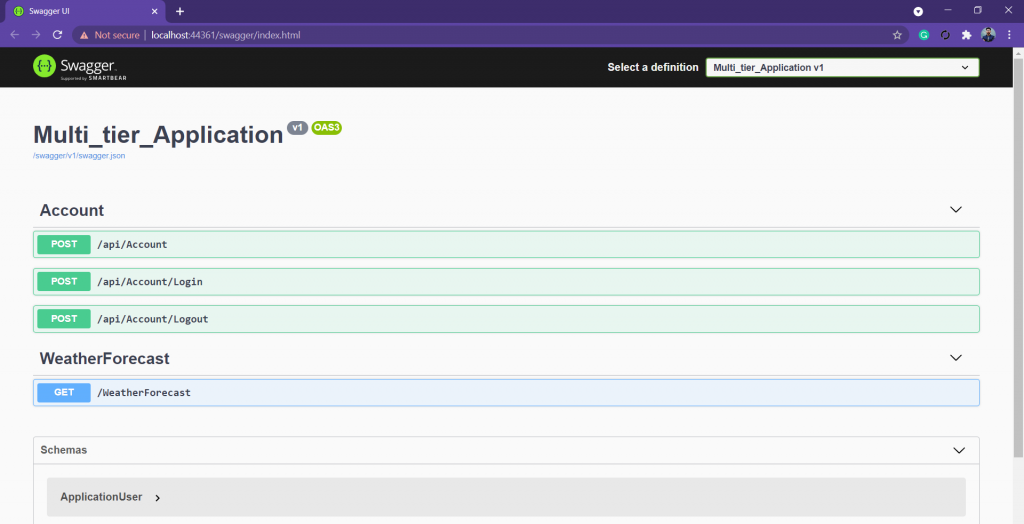Click the circular sync extension icon
The width and height of the screenshot is (1024, 524).
pos(945,35)
